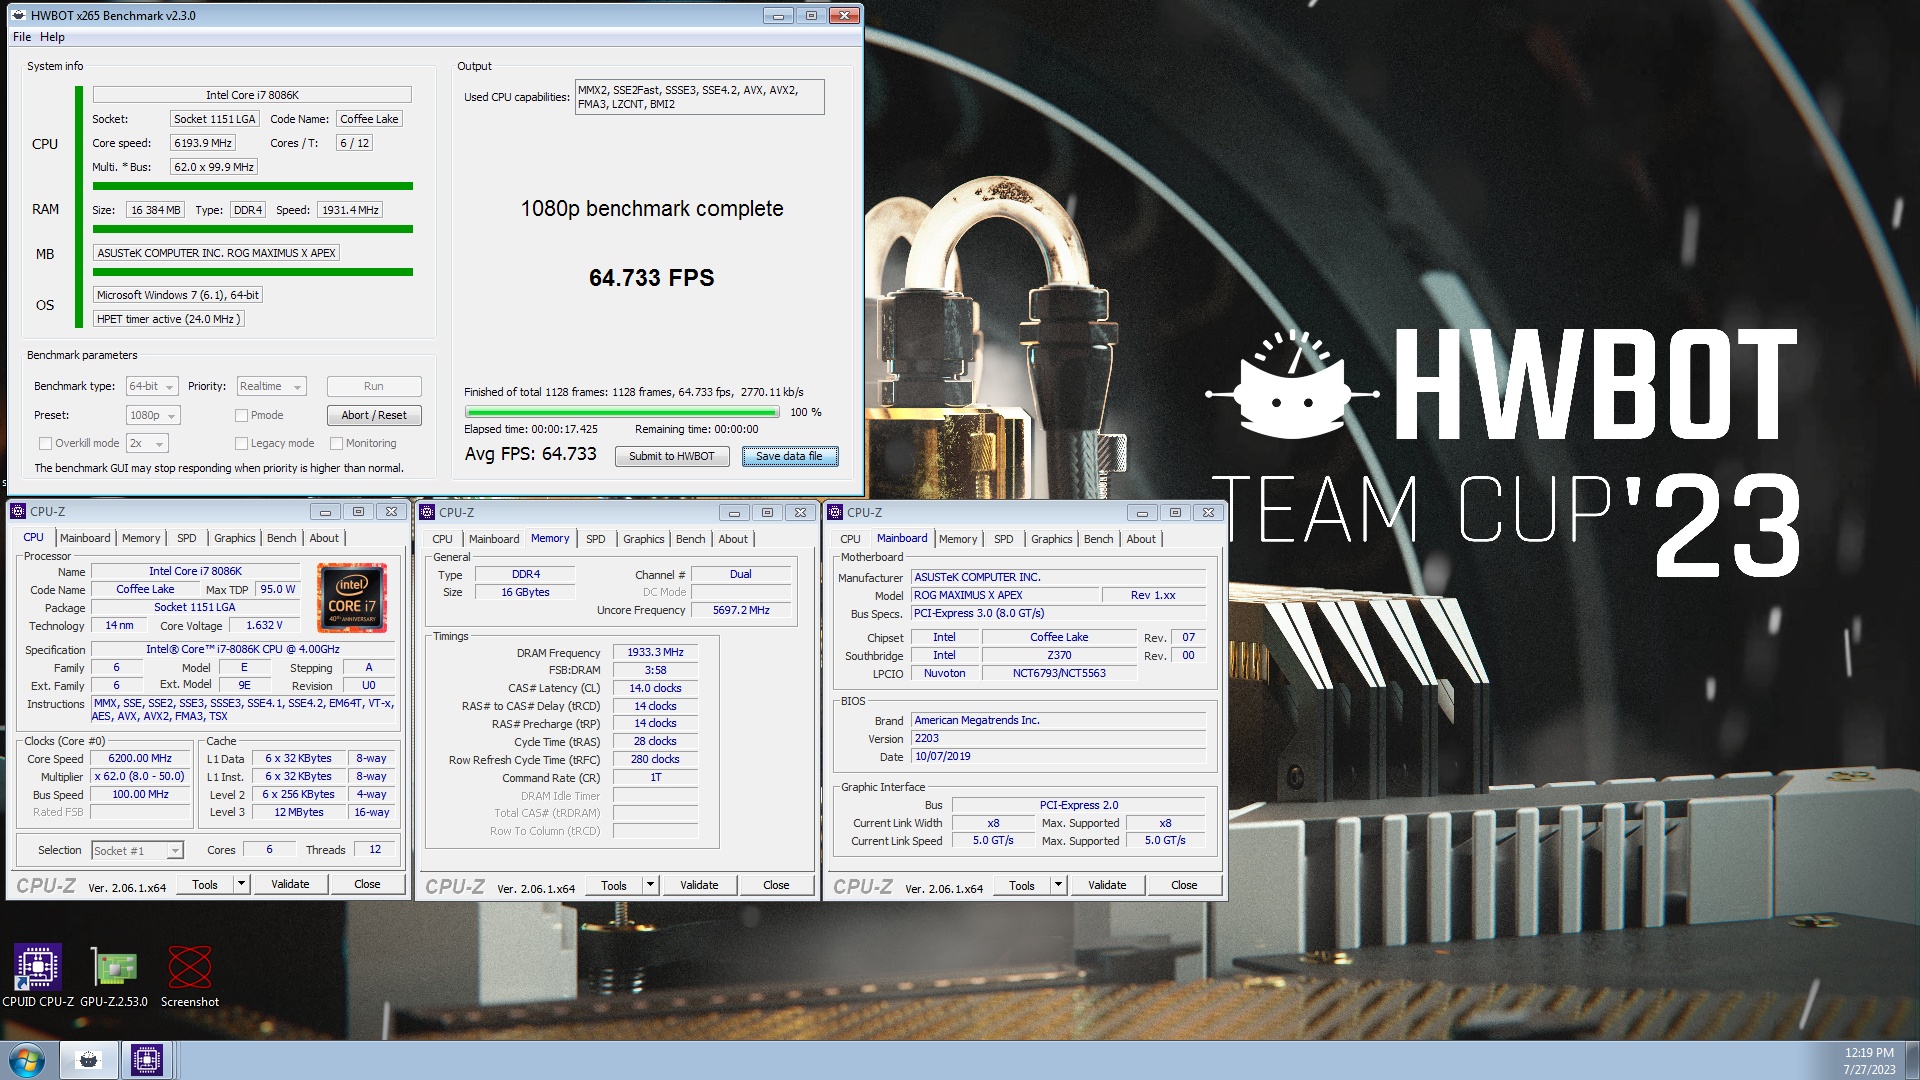Minimize the HWBOT x265 Benchmark window
This screenshot has height=1080, width=1920.
778,15
